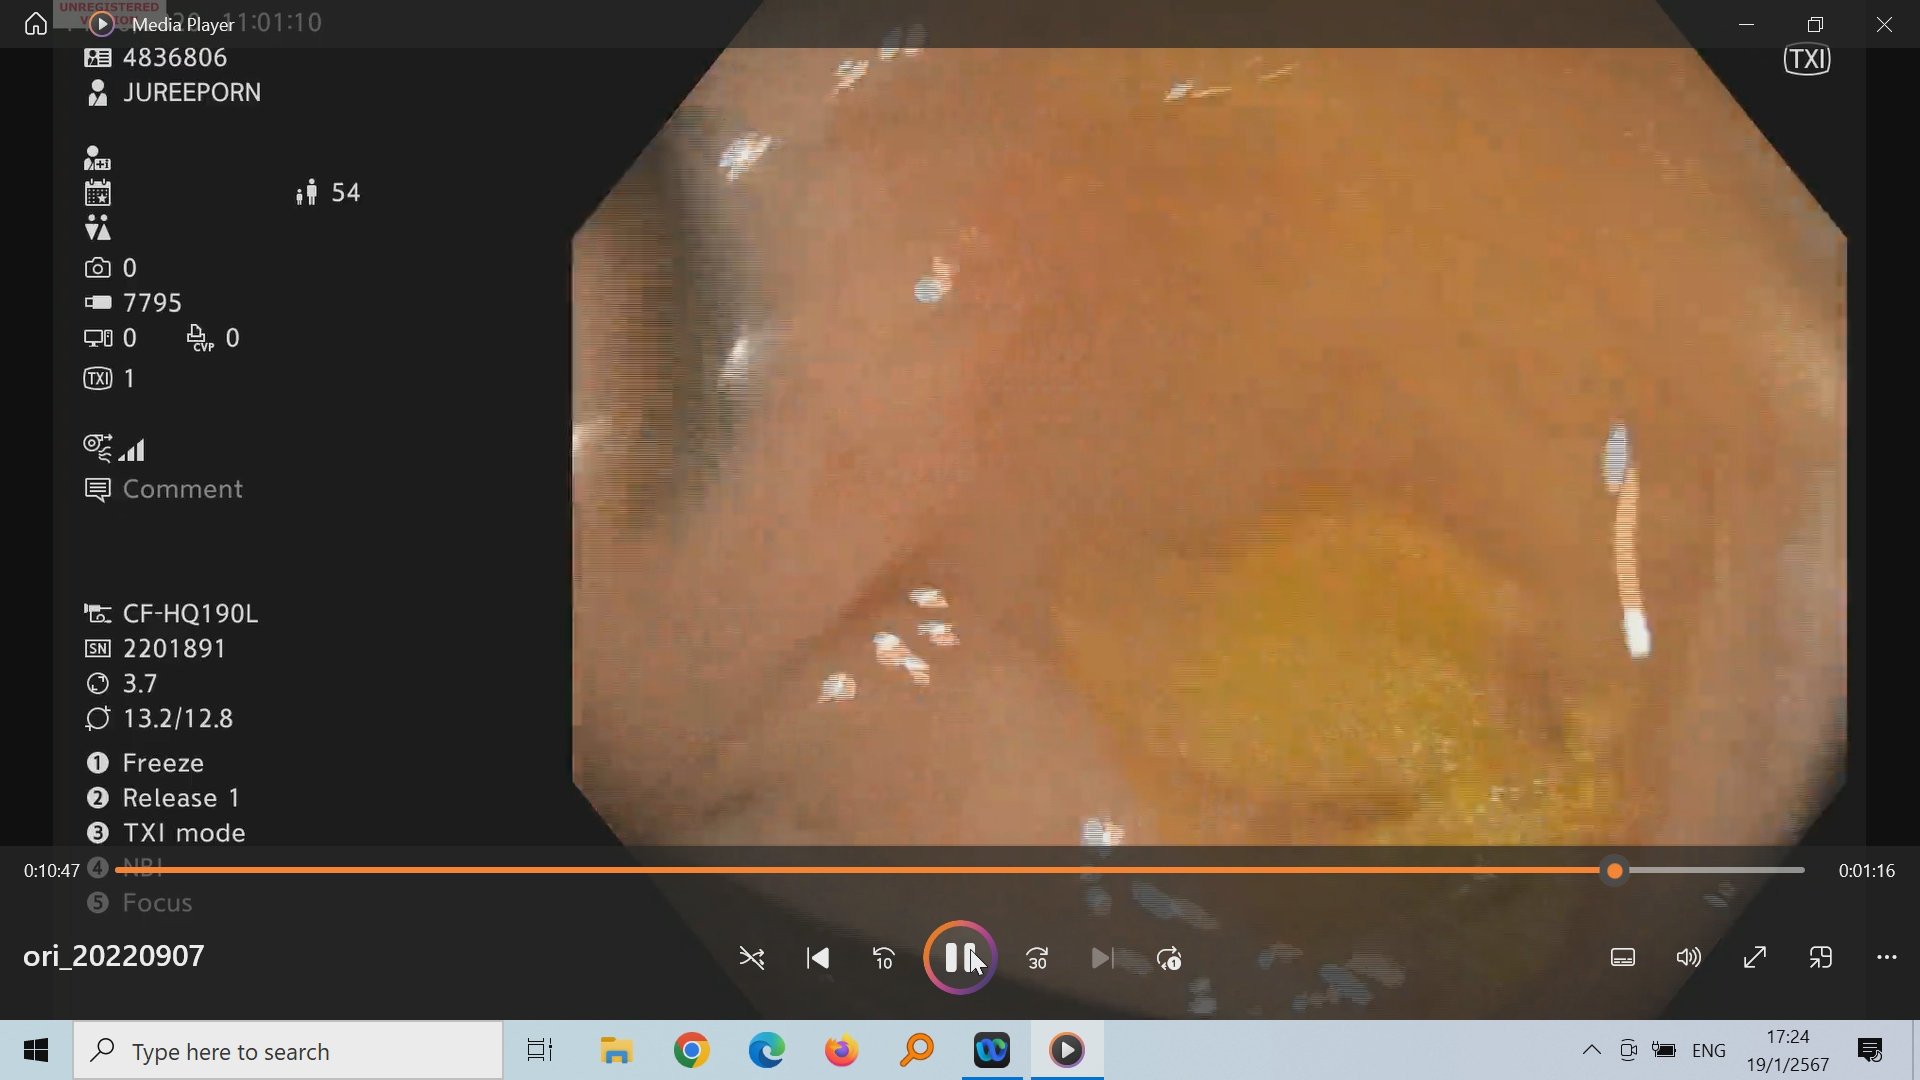The width and height of the screenshot is (1920, 1080).
Task: Launch Firefox from taskbar
Action: click(842, 1051)
